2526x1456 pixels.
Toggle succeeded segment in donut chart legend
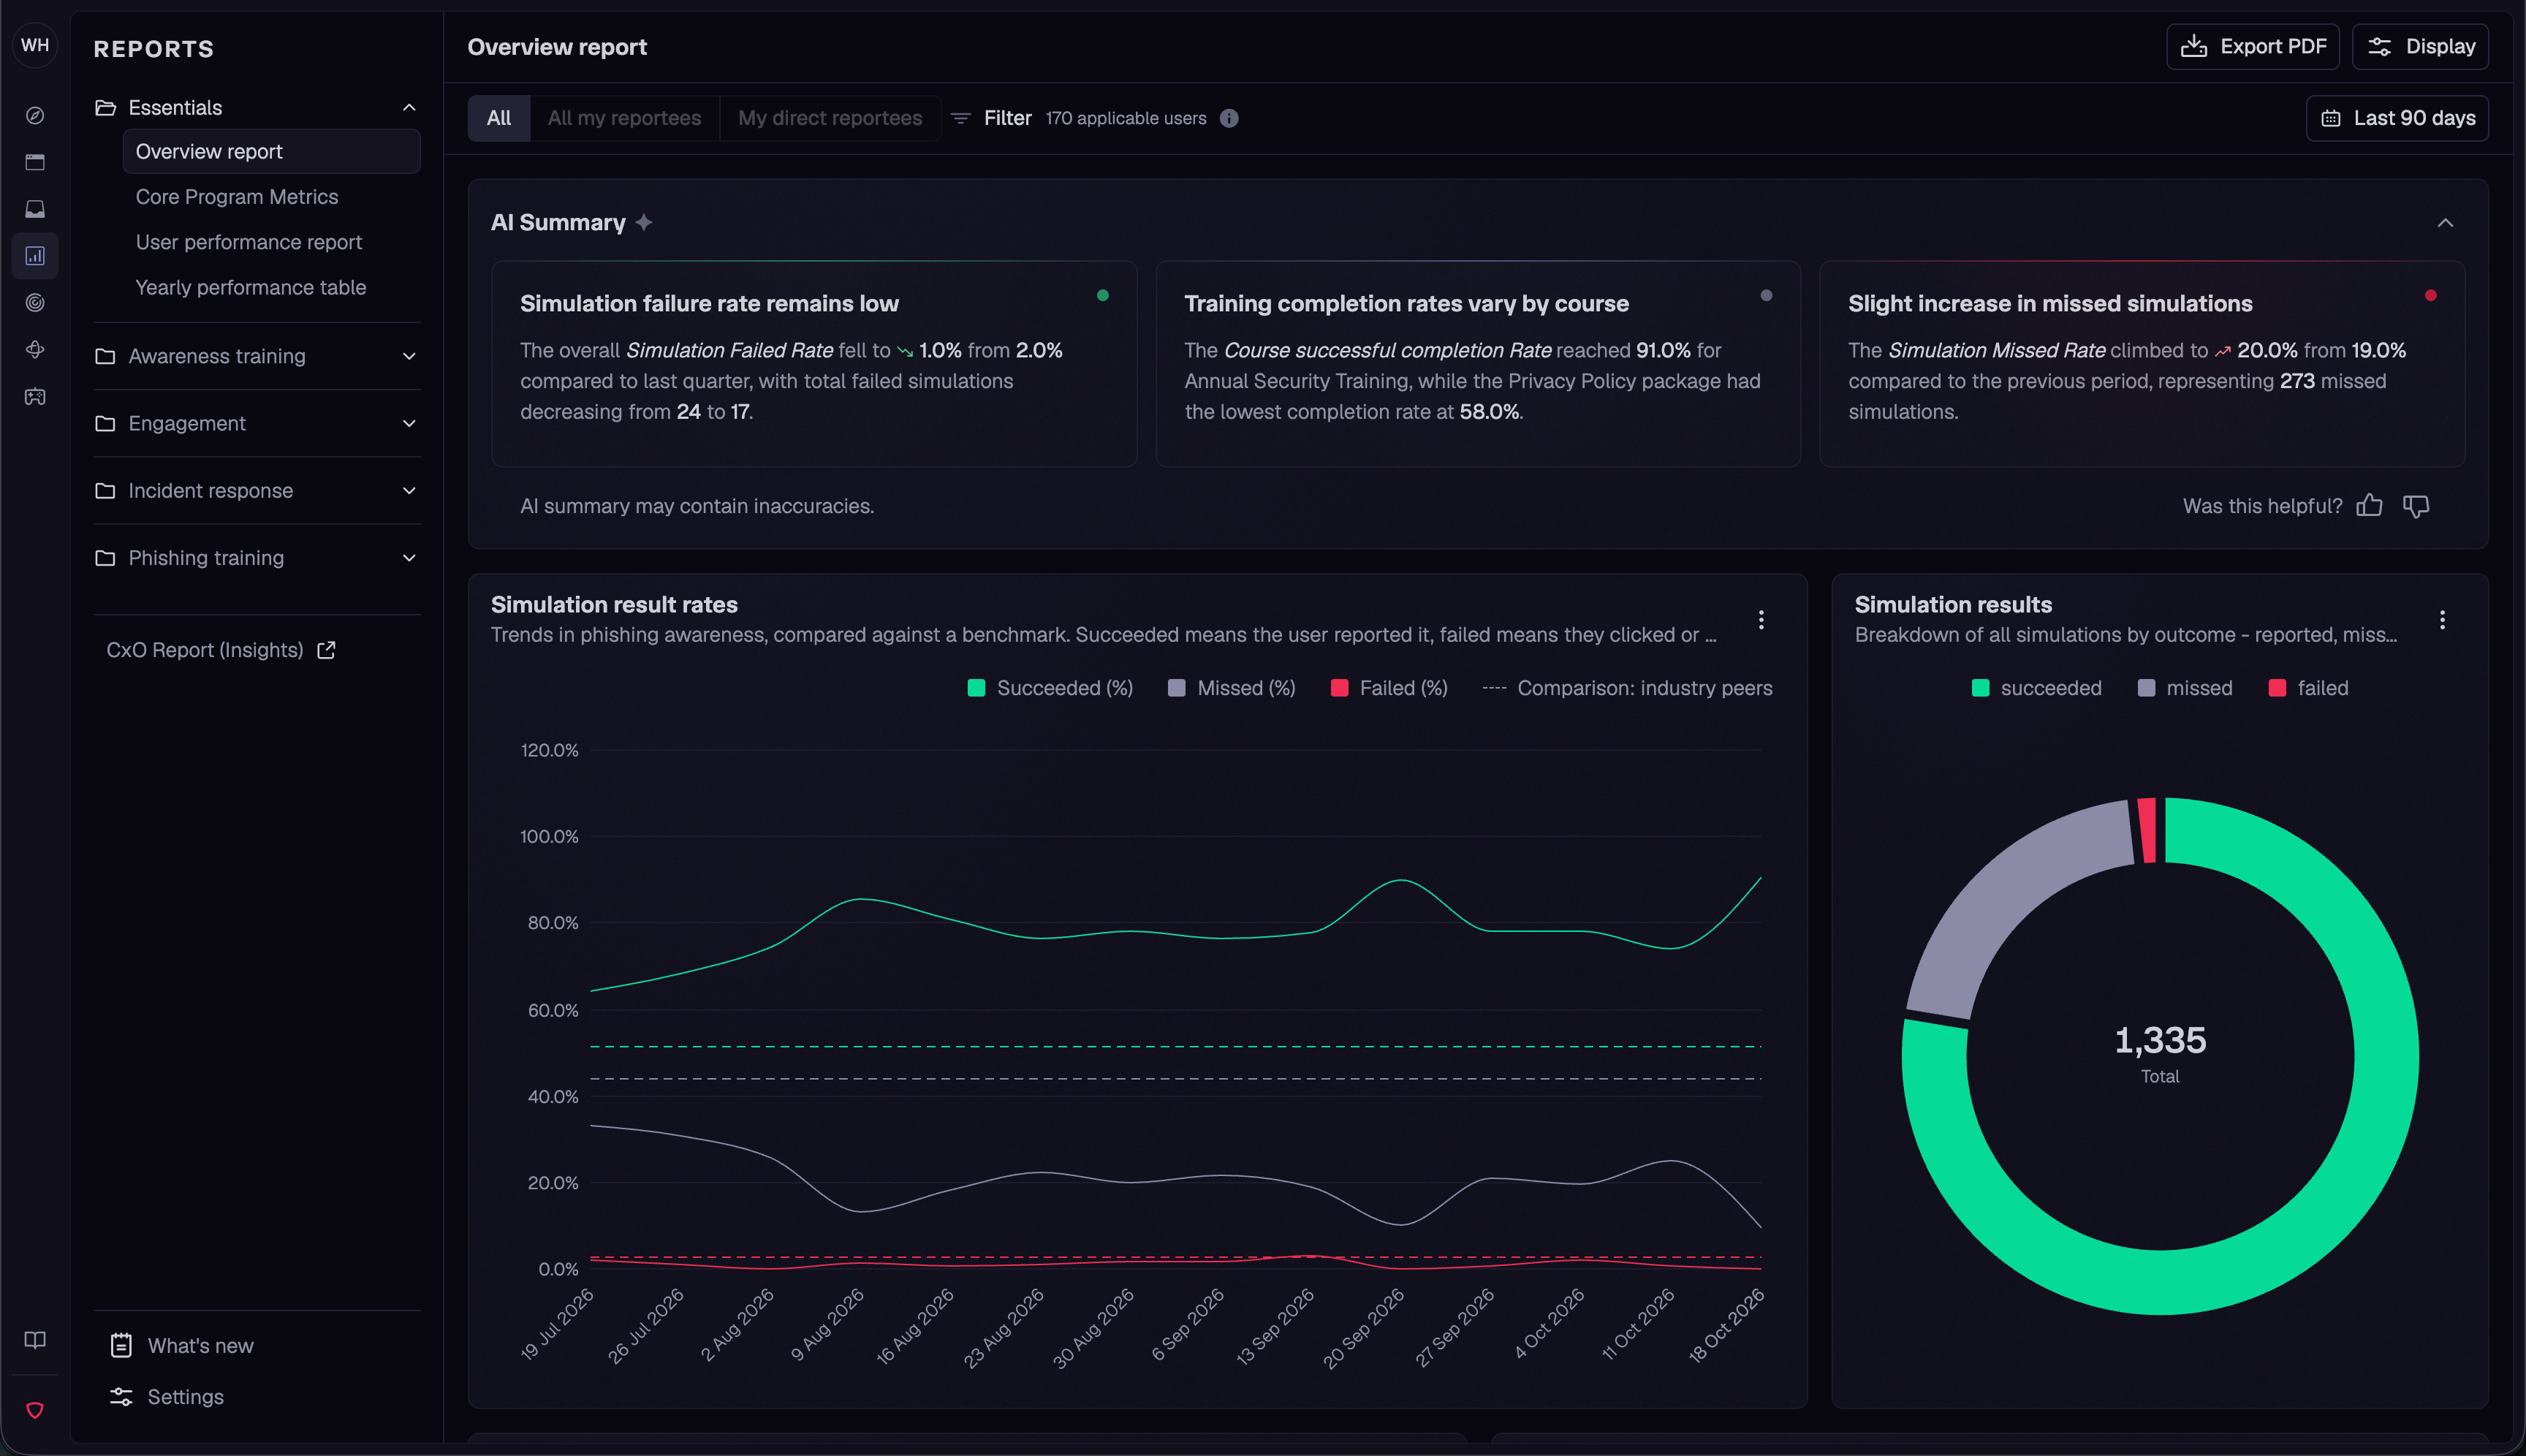tap(2036, 688)
